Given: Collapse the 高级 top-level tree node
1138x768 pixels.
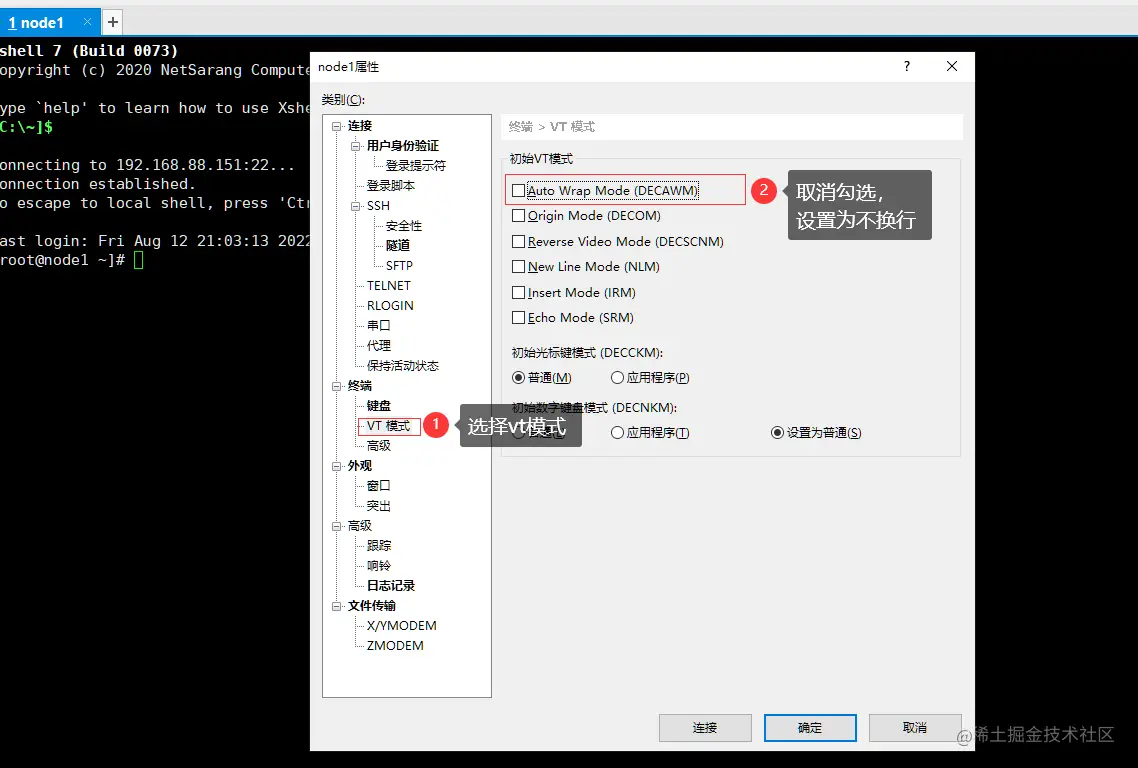Looking at the screenshot, I should 337,526.
